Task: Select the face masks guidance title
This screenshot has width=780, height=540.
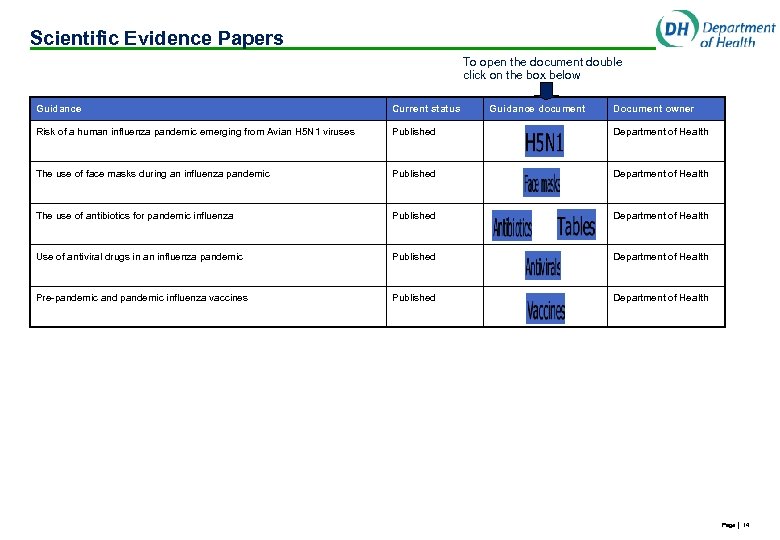Action: 153,174
